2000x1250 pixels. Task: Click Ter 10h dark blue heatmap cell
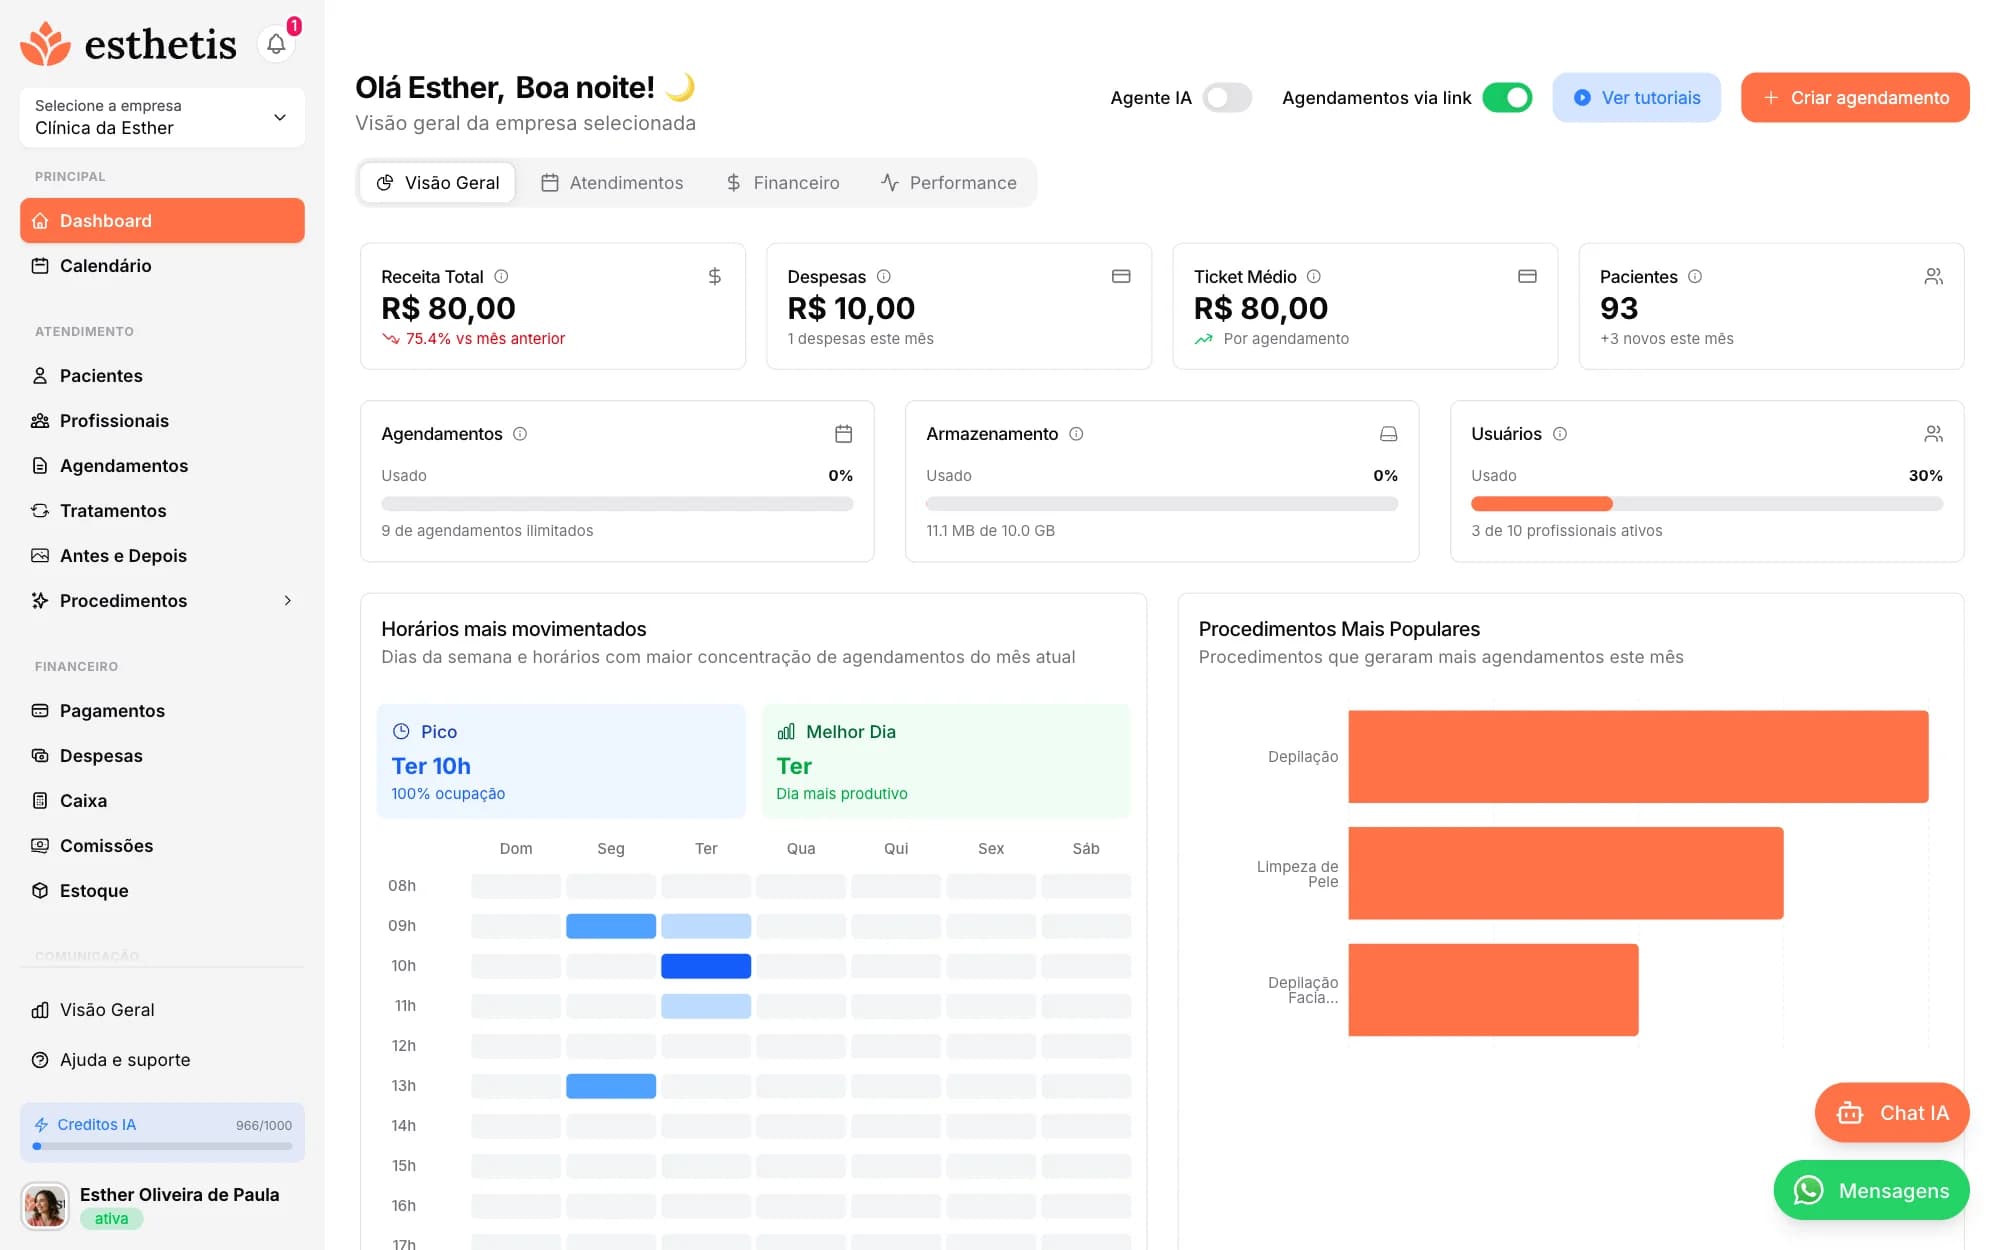click(x=706, y=966)
